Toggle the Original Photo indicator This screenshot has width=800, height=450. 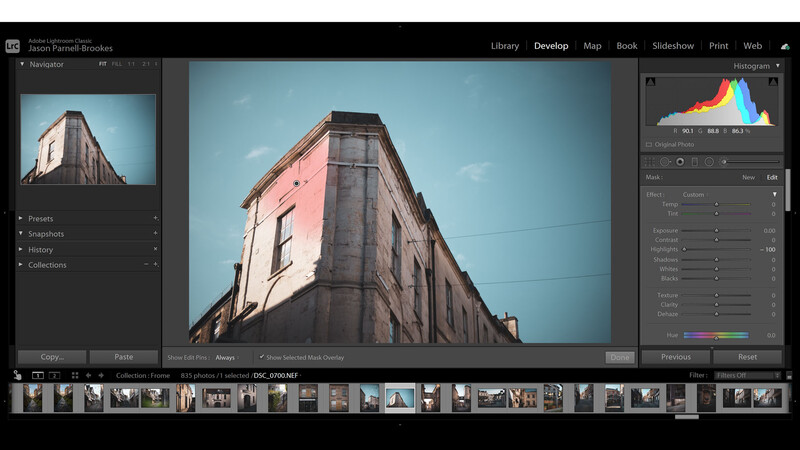(x=649, y=144)
